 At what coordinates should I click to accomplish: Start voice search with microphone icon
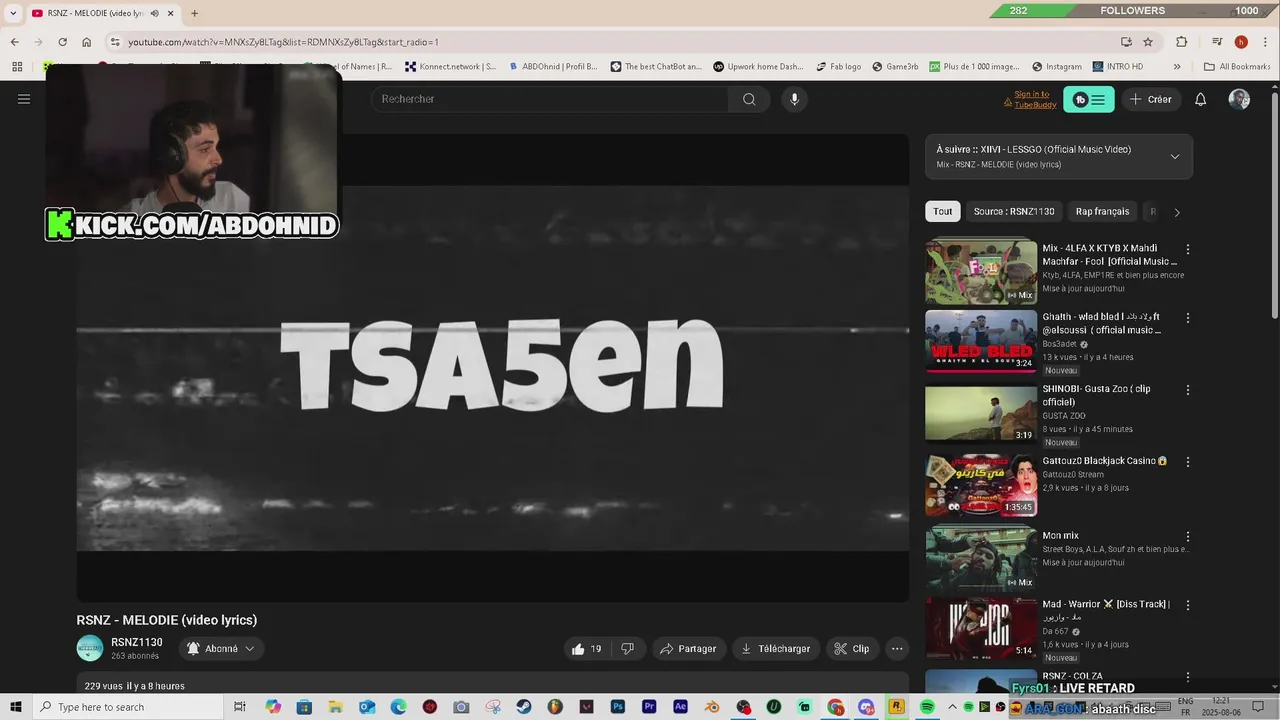(794, 99)
